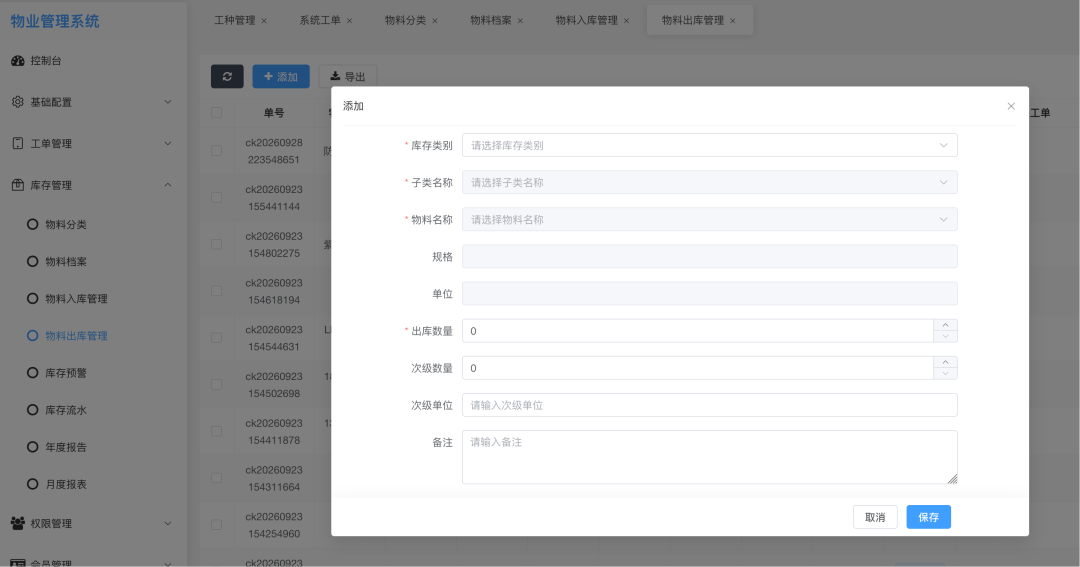Increase 次级数量 with up arrow

click(x=946, y=362)
